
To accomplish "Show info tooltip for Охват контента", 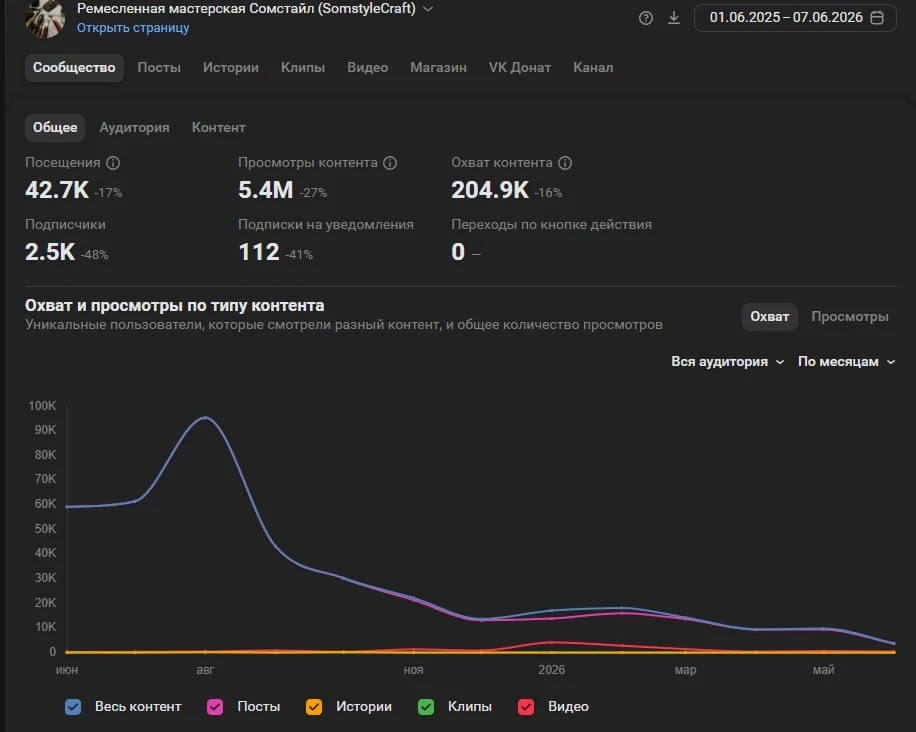I will (x=565, y=163).
